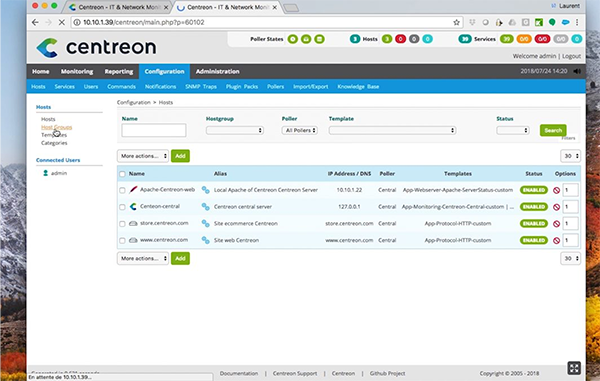Click the disable icon for Apache-Centreon-web host
The height and width of the screenshot is (381, 600).
pyautogui.click(x=556, y=190)
